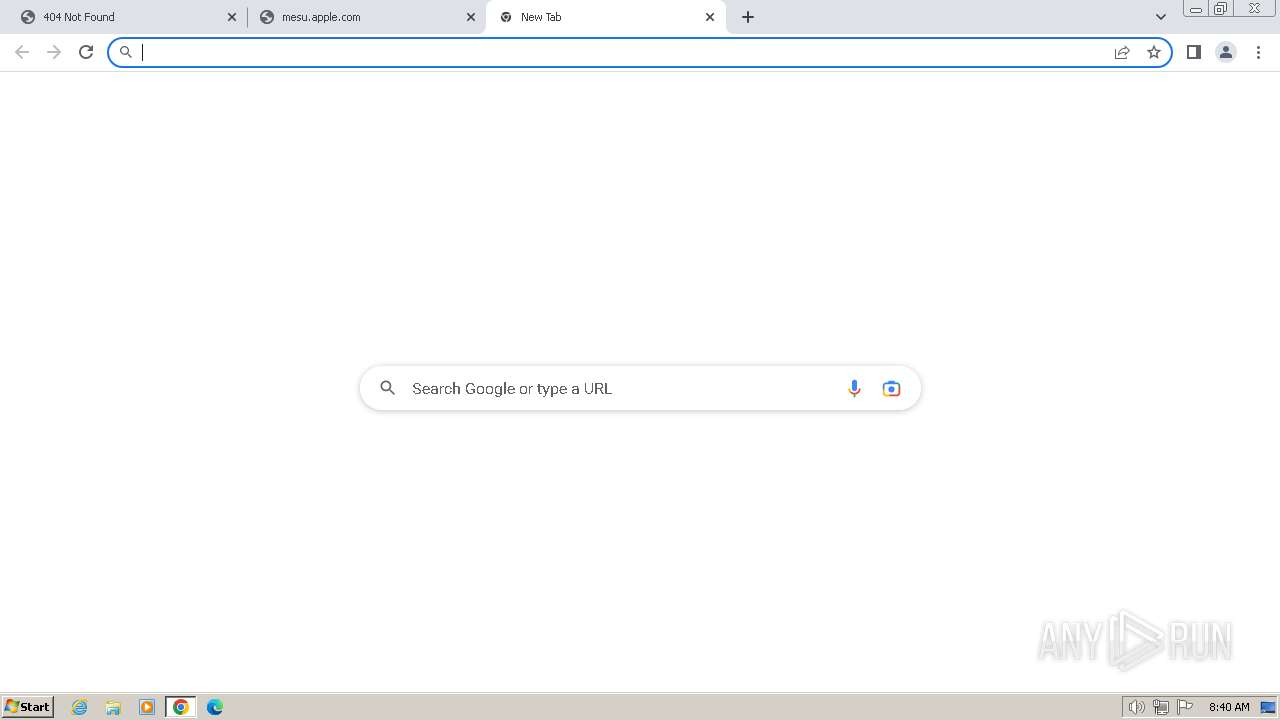Toggle the Chrome side panel

1193,52
